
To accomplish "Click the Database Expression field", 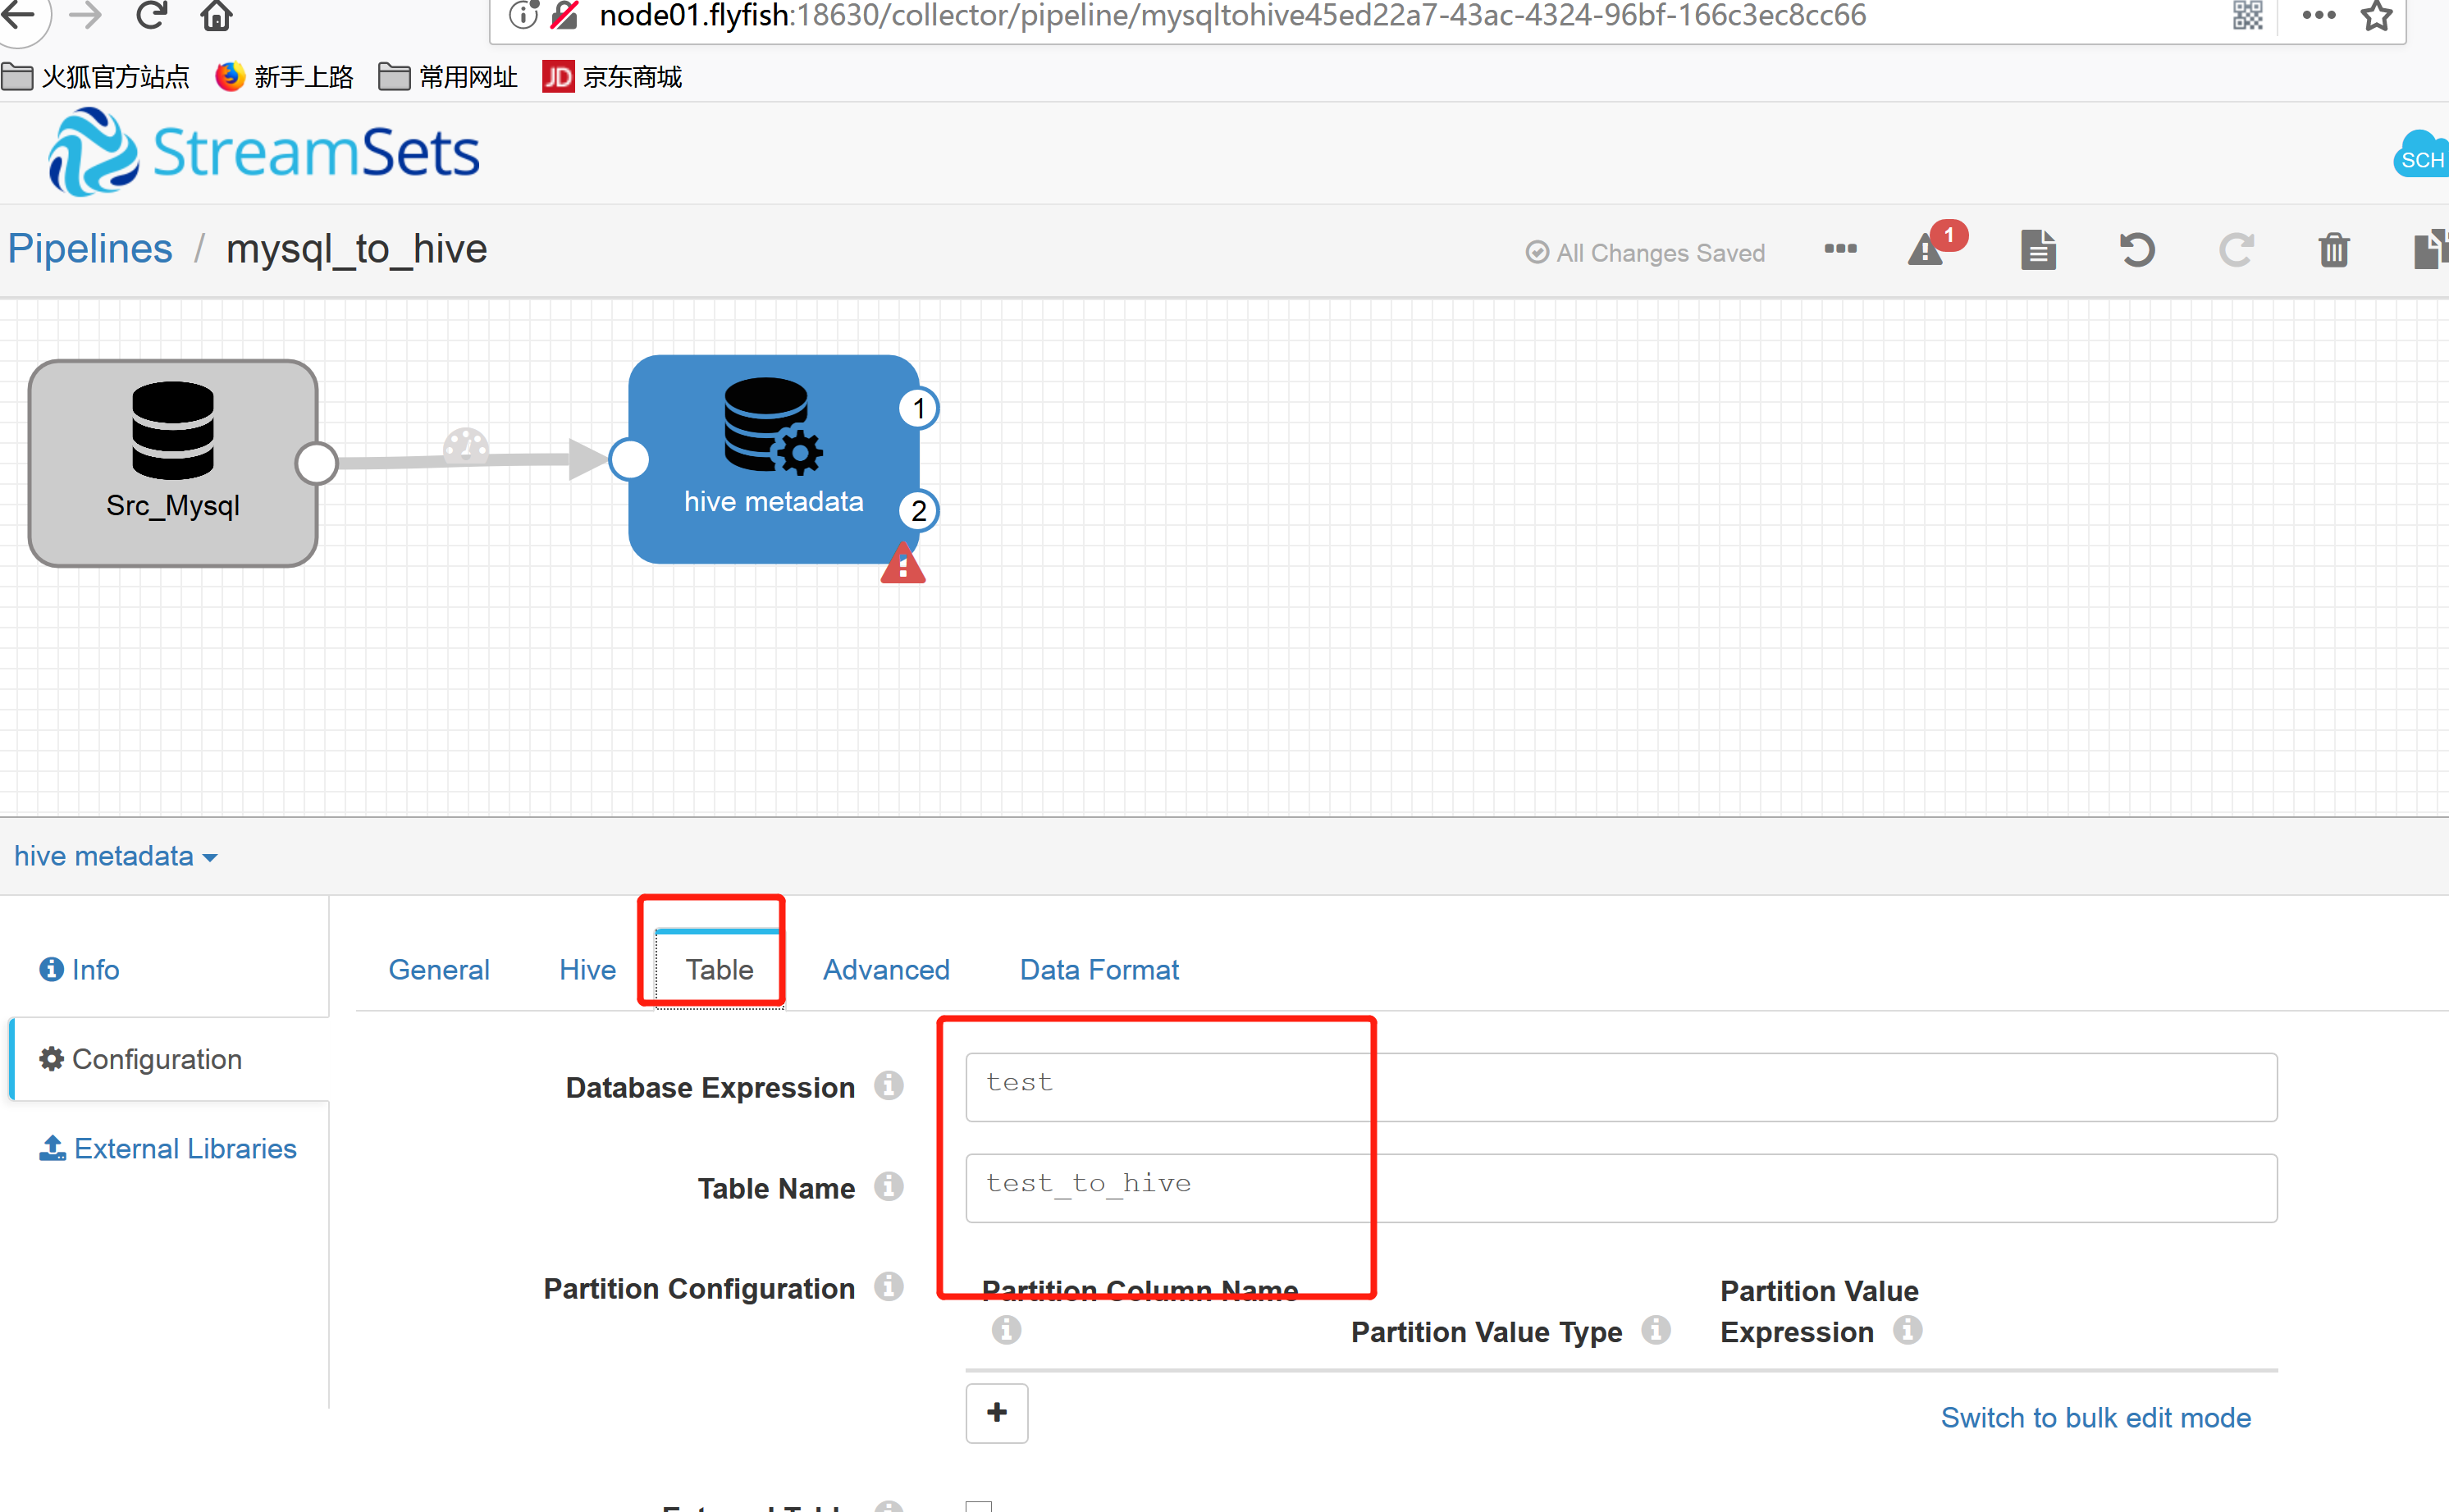I will [1621, 1087].
